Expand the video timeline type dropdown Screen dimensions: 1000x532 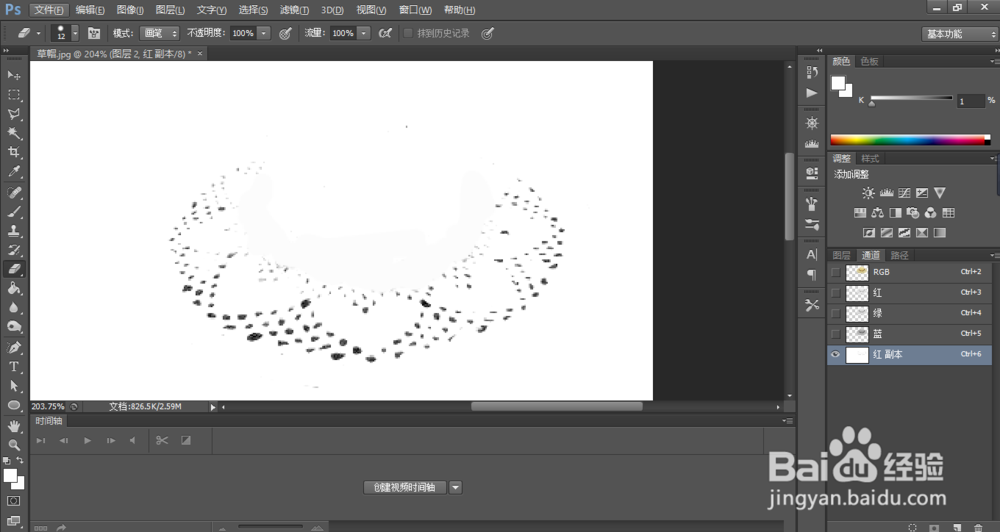tap(455, 487)
